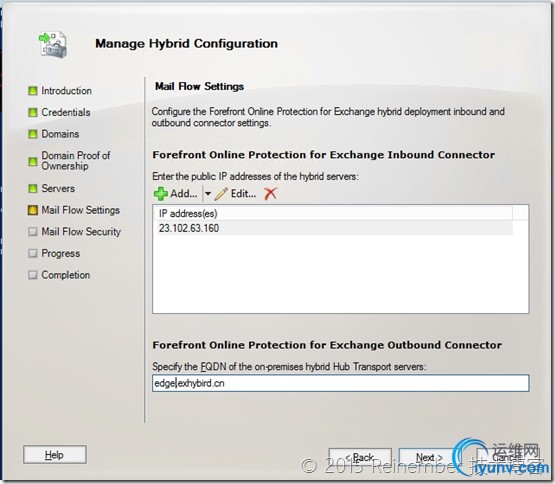Viewport: 555px width, 484px height.
Task: Click the Add... label in toolbar
Action: [x=184, y=194]
